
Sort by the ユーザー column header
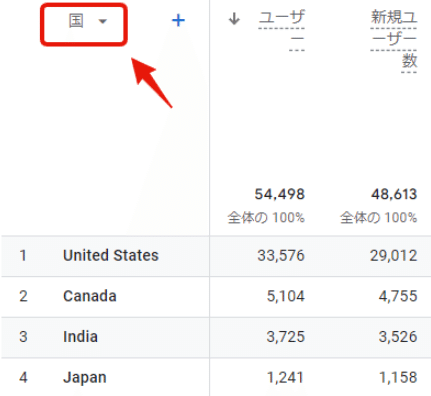(x=282, y=30)
